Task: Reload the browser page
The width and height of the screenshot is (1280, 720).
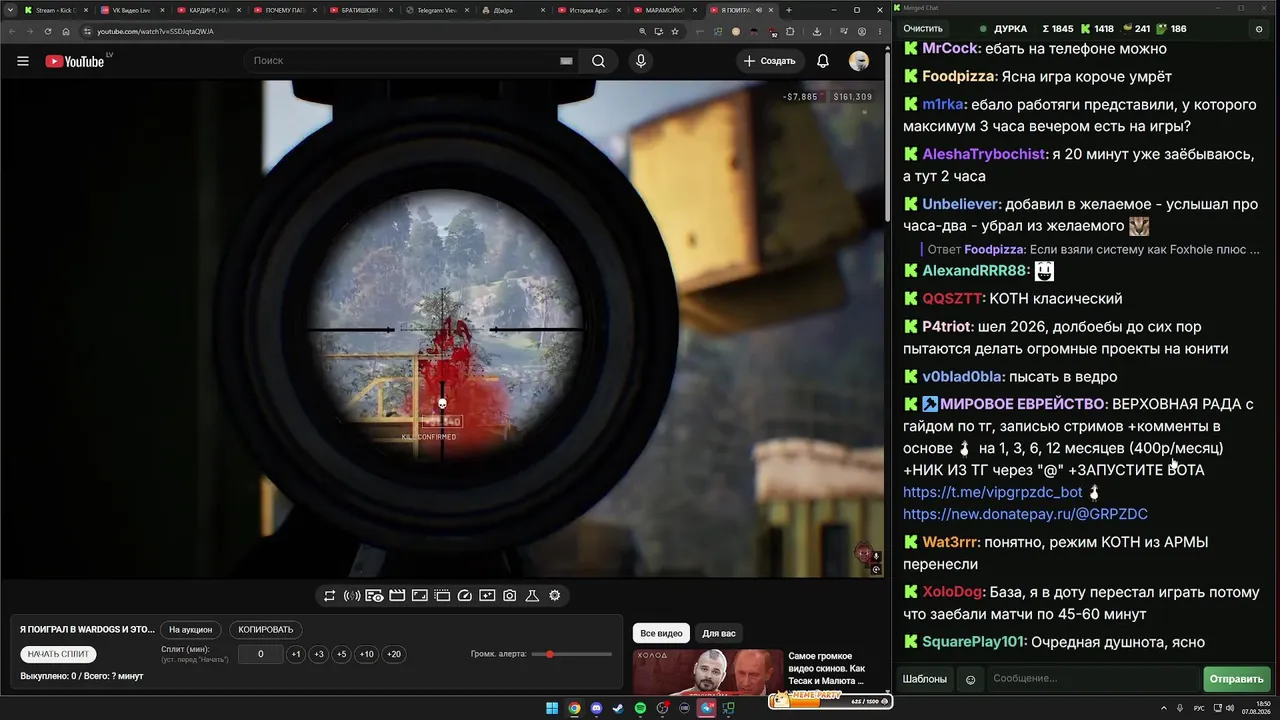Action: (x=47, y=31)
